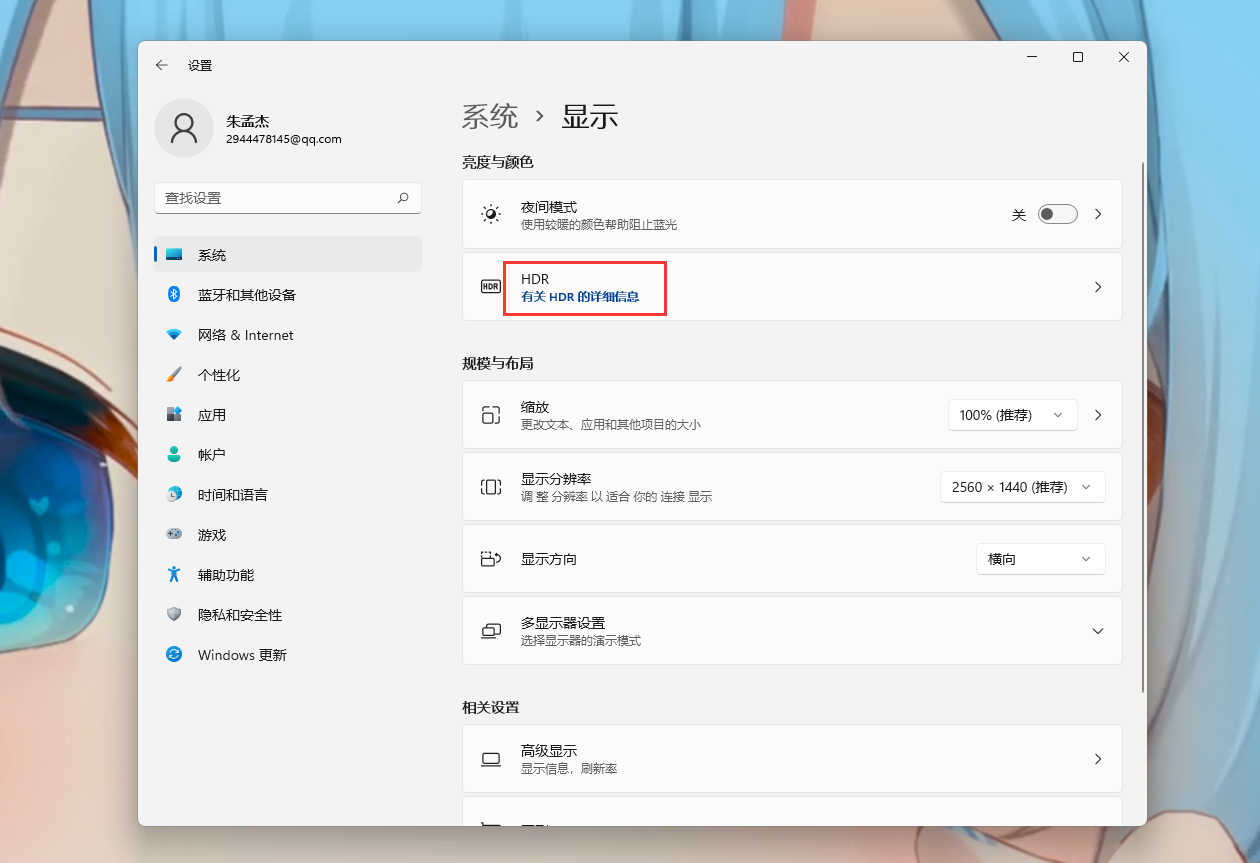
Task: Click 系统 in the breadcrumb
Action: click(490, 117)
